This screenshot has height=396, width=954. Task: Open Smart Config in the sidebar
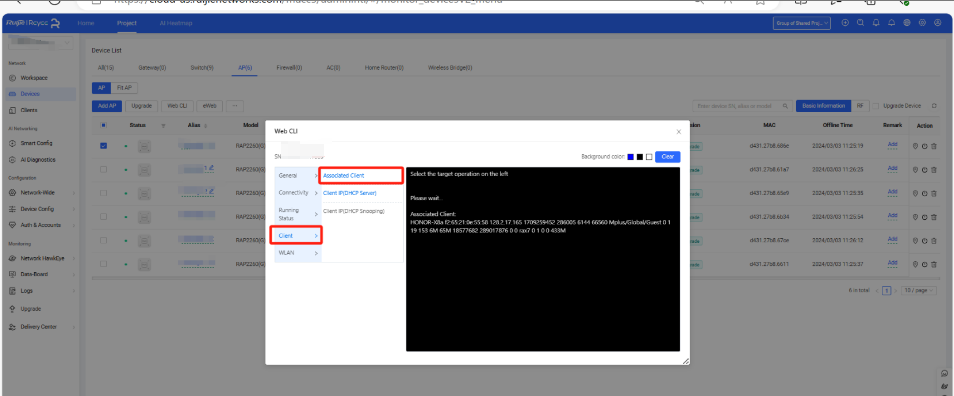(36, 143)
